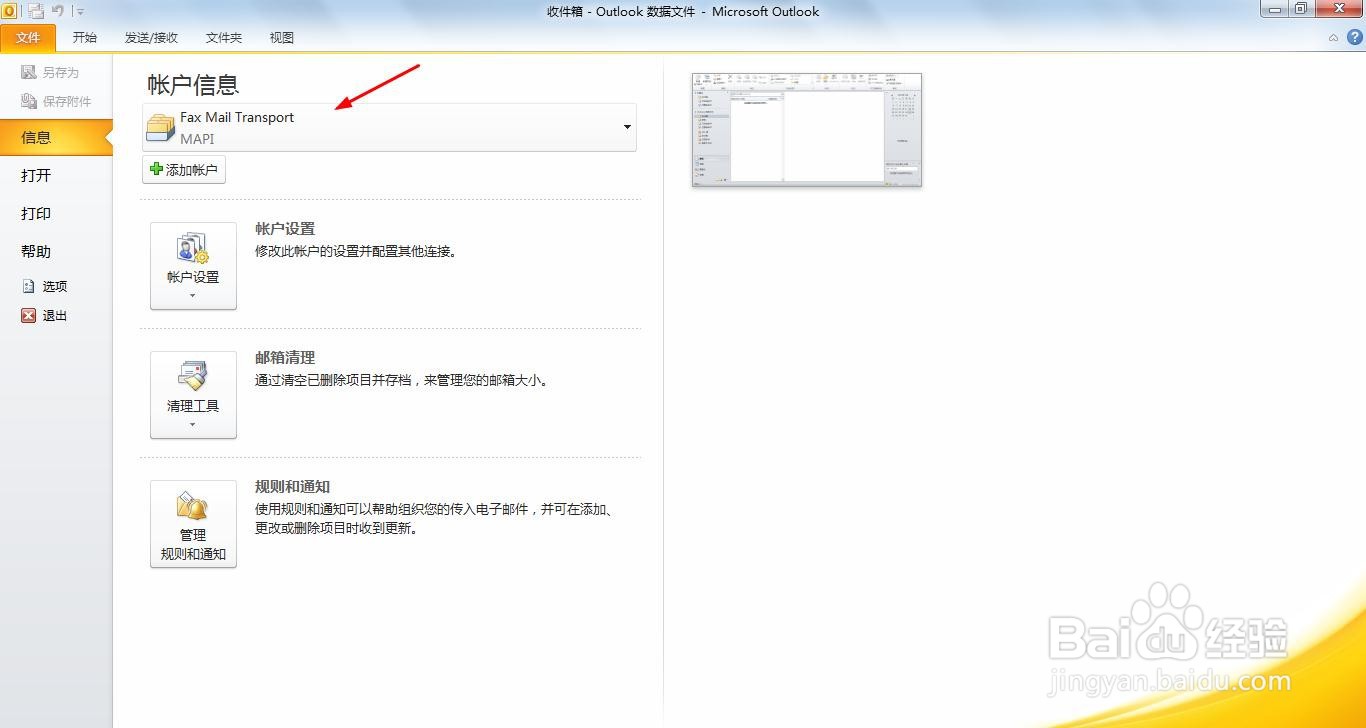
Task: Click the text 修改此帐户的设置并配置其他连接。
Action: click(x=358, y=252)
